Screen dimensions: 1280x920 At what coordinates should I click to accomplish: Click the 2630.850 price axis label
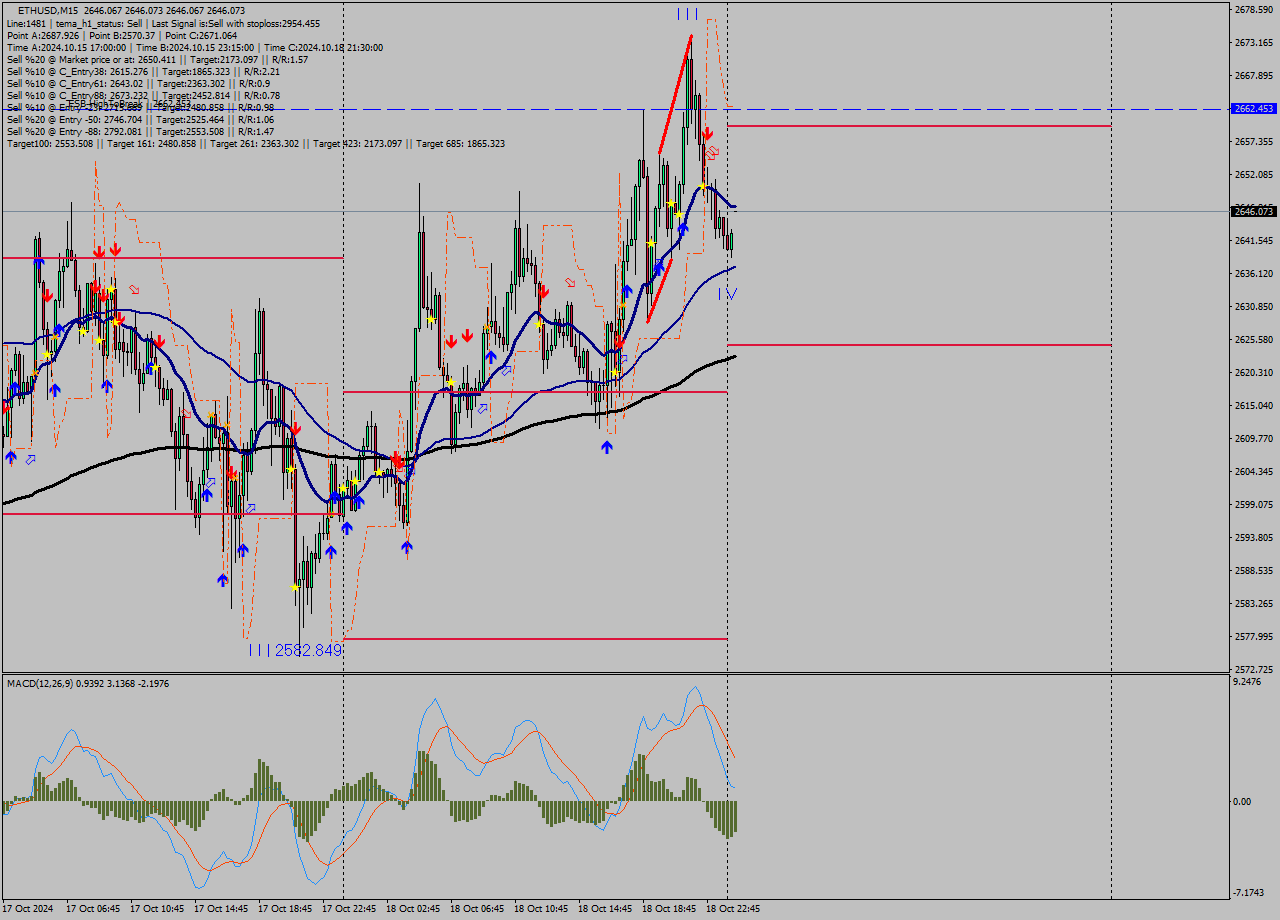click(x=1254, y=307)
